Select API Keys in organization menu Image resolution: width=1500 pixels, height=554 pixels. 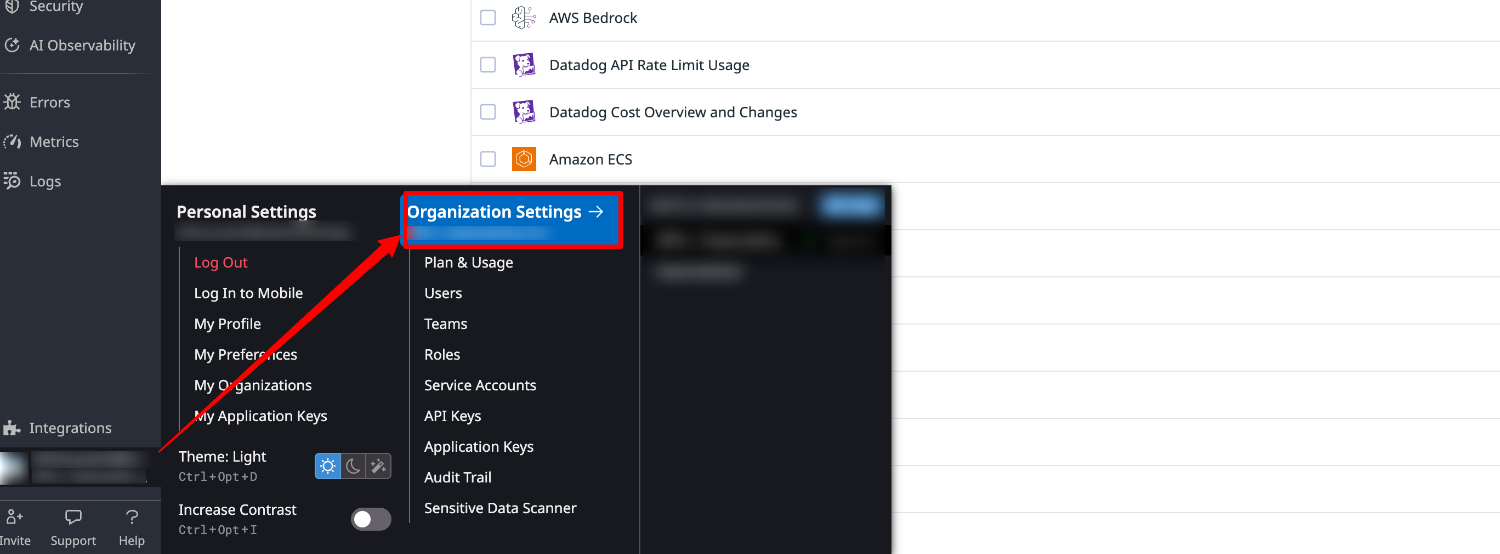pos(452,416)
